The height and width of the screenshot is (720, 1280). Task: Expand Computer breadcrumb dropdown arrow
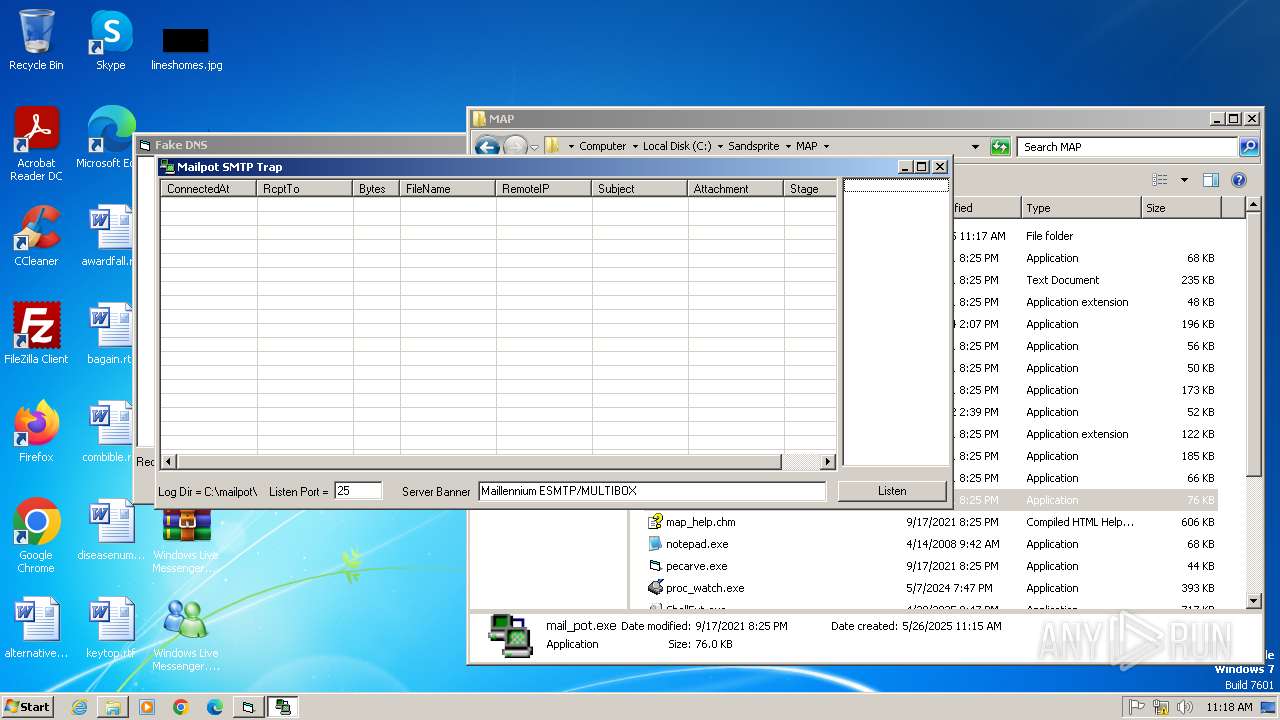pyautogui.click(x=635, y=146)
